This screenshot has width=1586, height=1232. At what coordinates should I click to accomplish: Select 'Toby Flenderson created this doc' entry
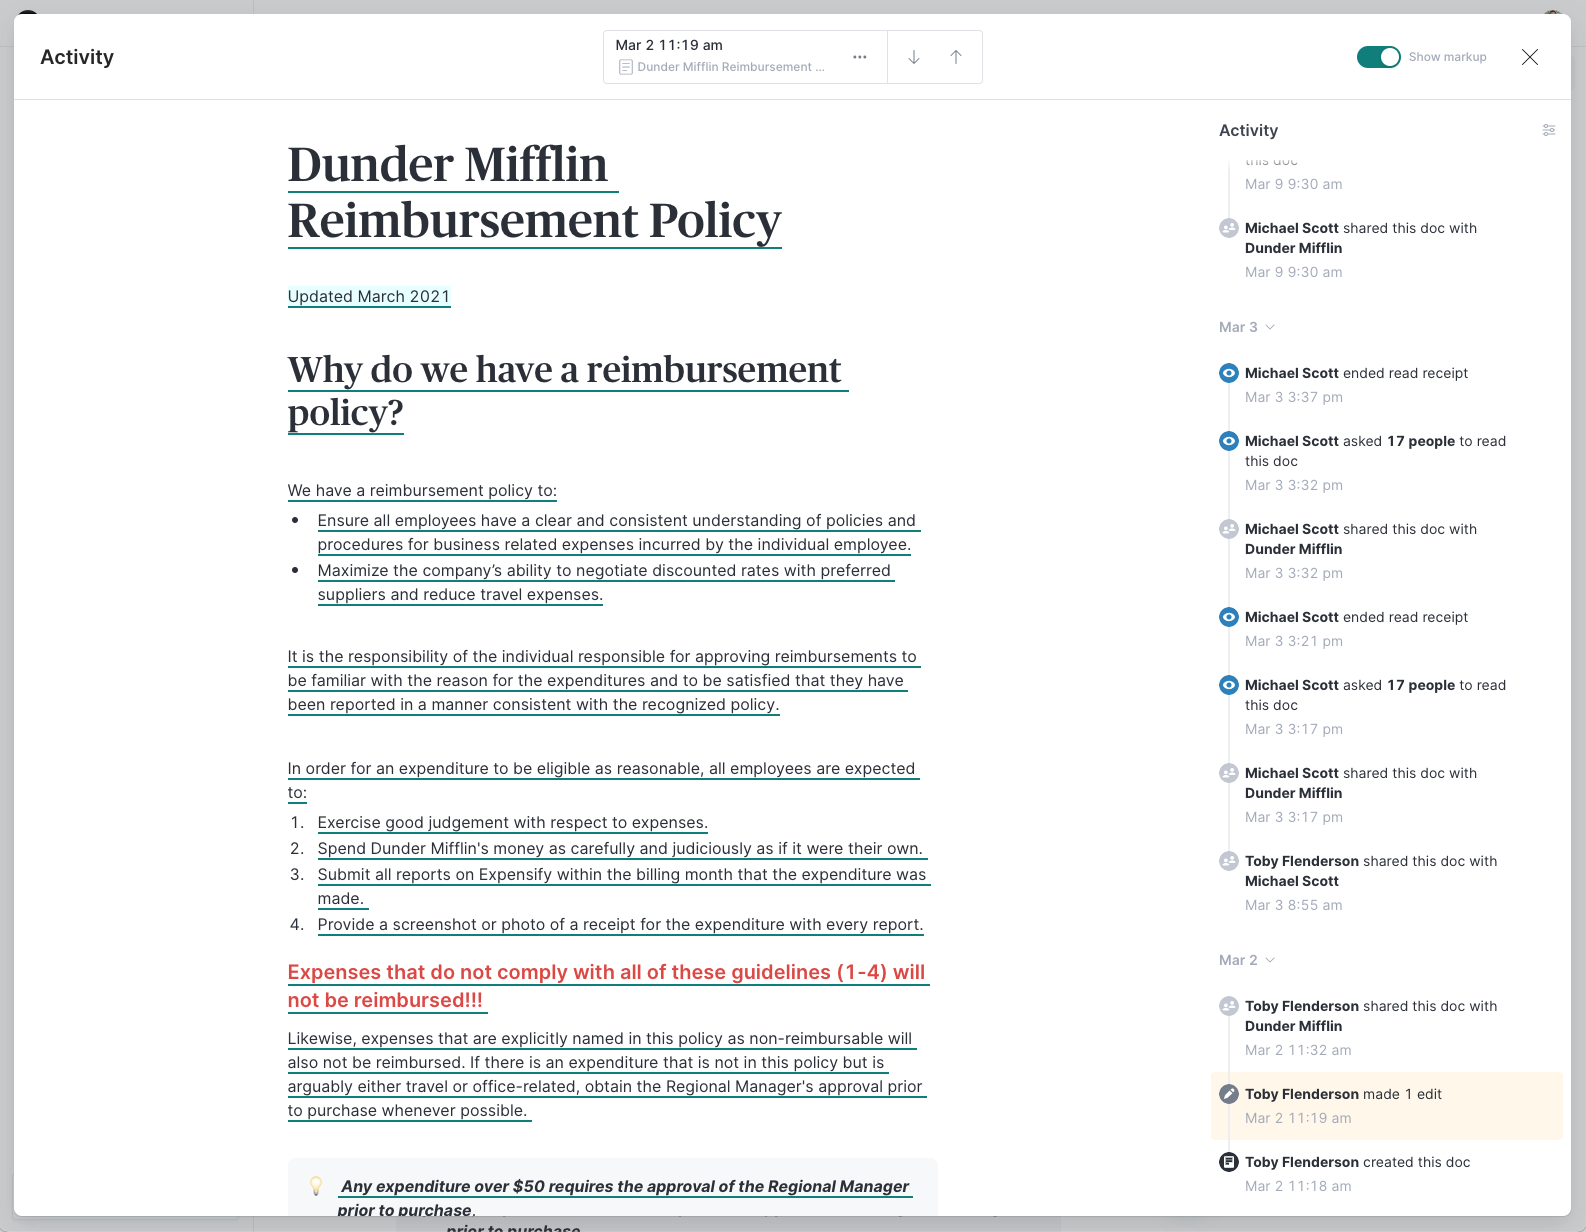tap(1387, 1174)
